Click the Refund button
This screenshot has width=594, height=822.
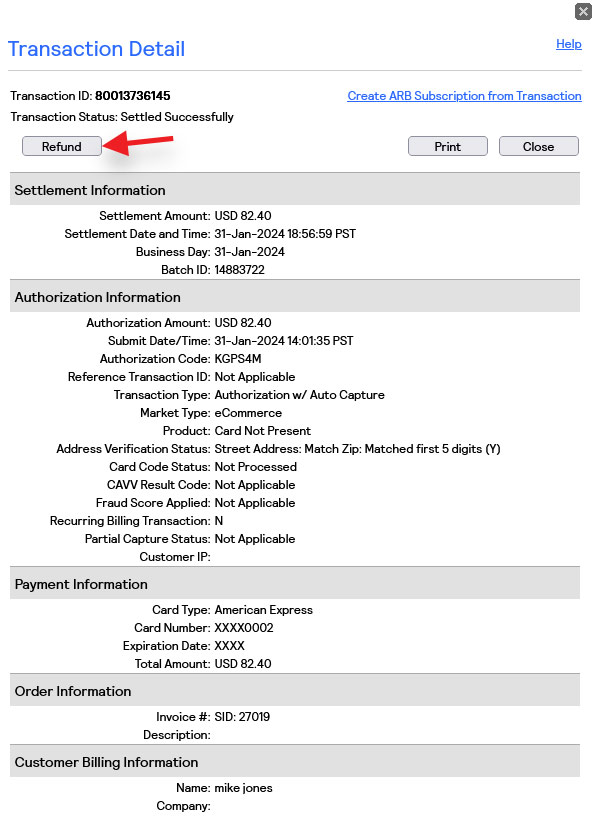click(62, 146)
